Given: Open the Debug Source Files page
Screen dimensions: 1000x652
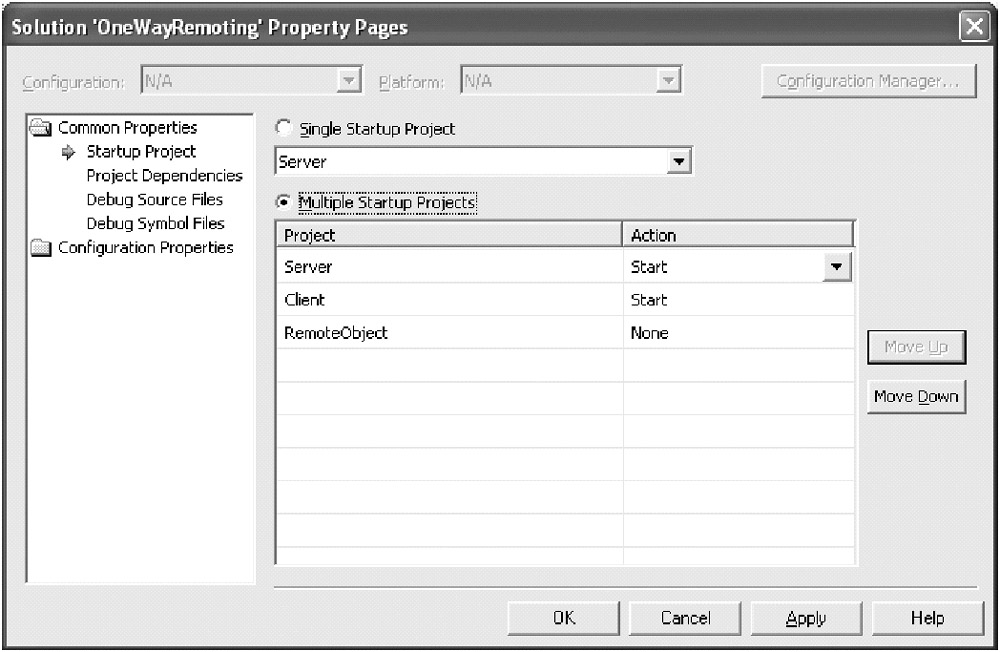Looking at the screenshot, I should tap(156, 200).
